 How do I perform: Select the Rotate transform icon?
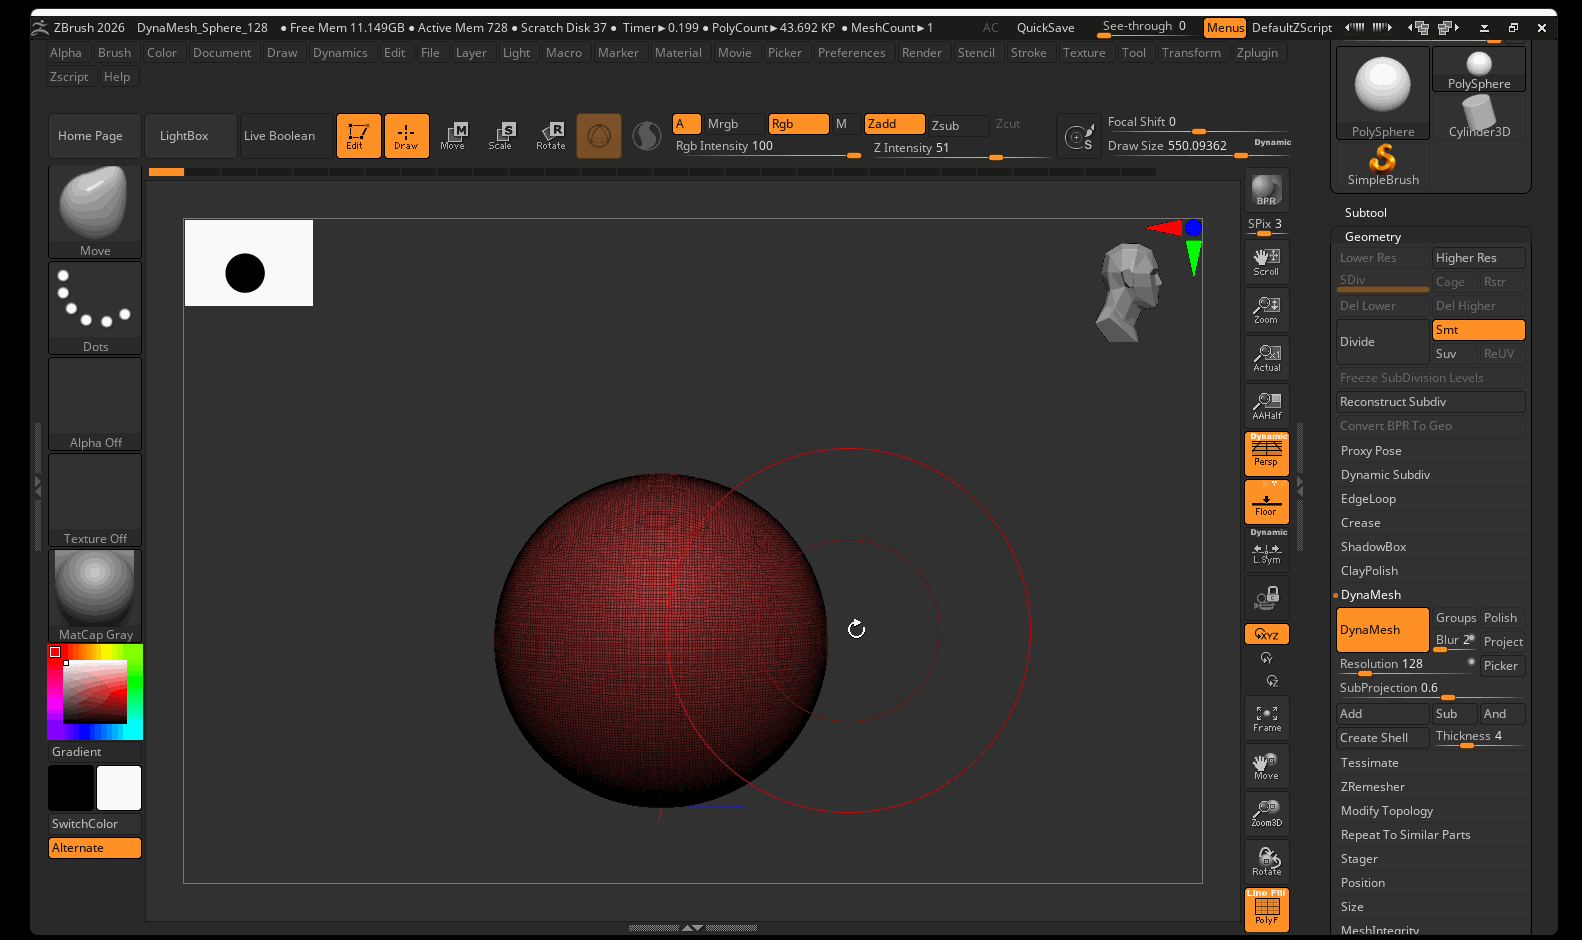(x=551, y=135)
